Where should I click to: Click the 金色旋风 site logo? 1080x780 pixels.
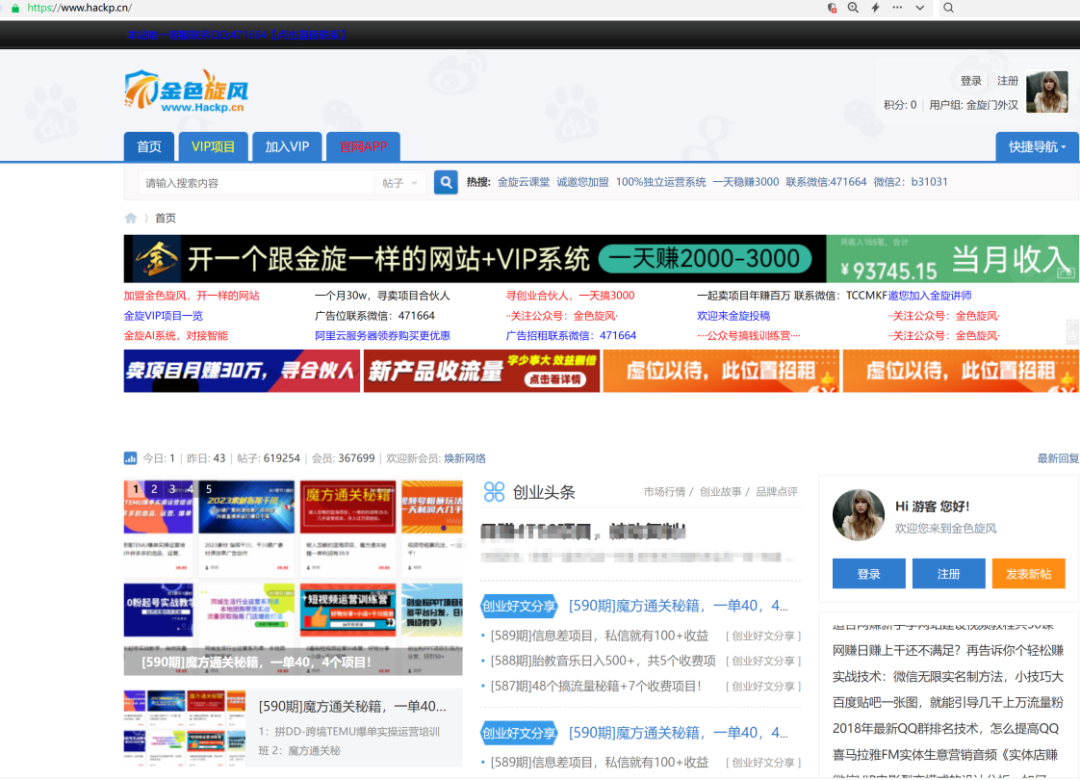coord(186,91)
